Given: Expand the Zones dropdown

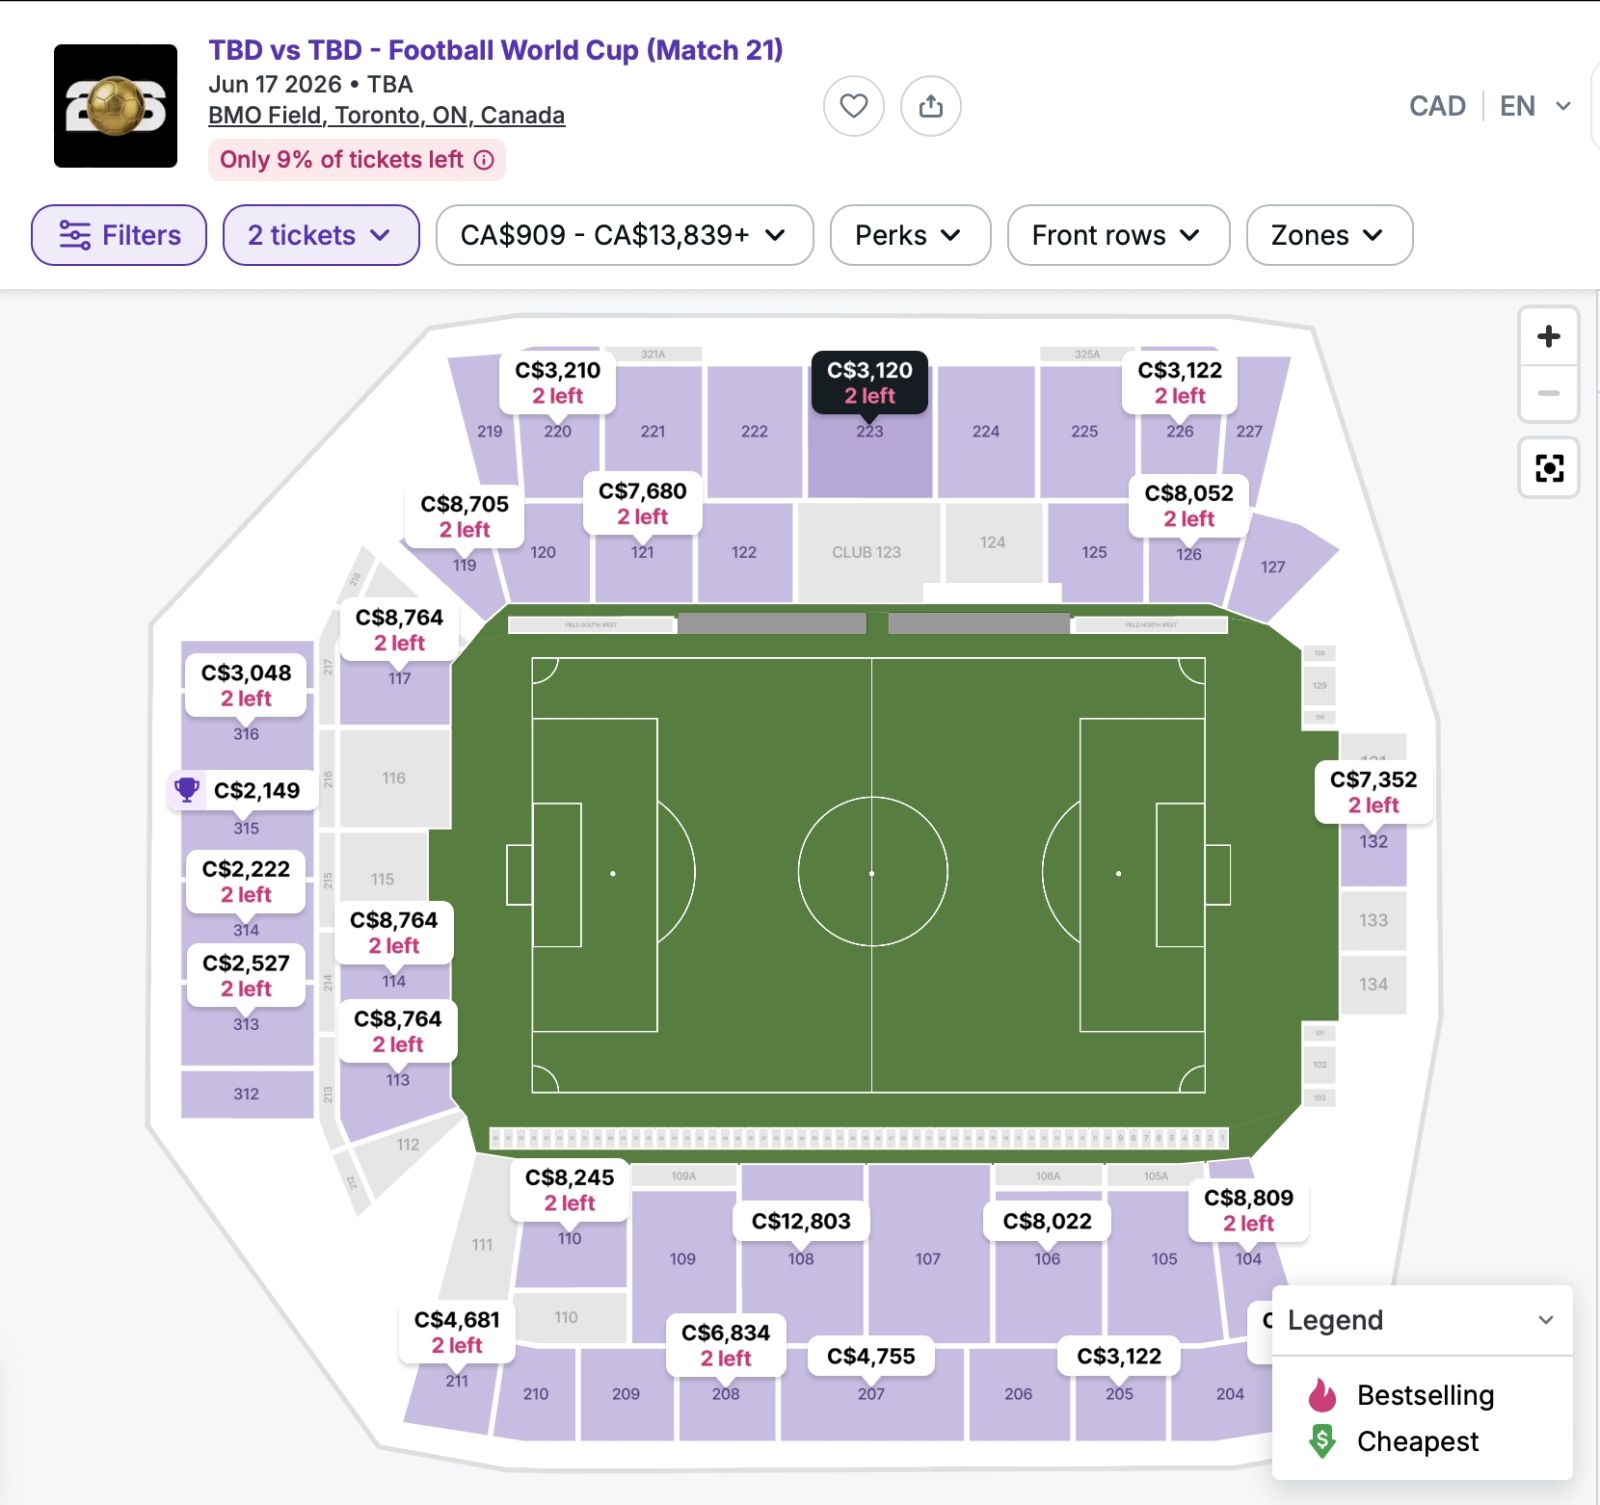Looking at the screenshot, I should tap(1328, 235).
